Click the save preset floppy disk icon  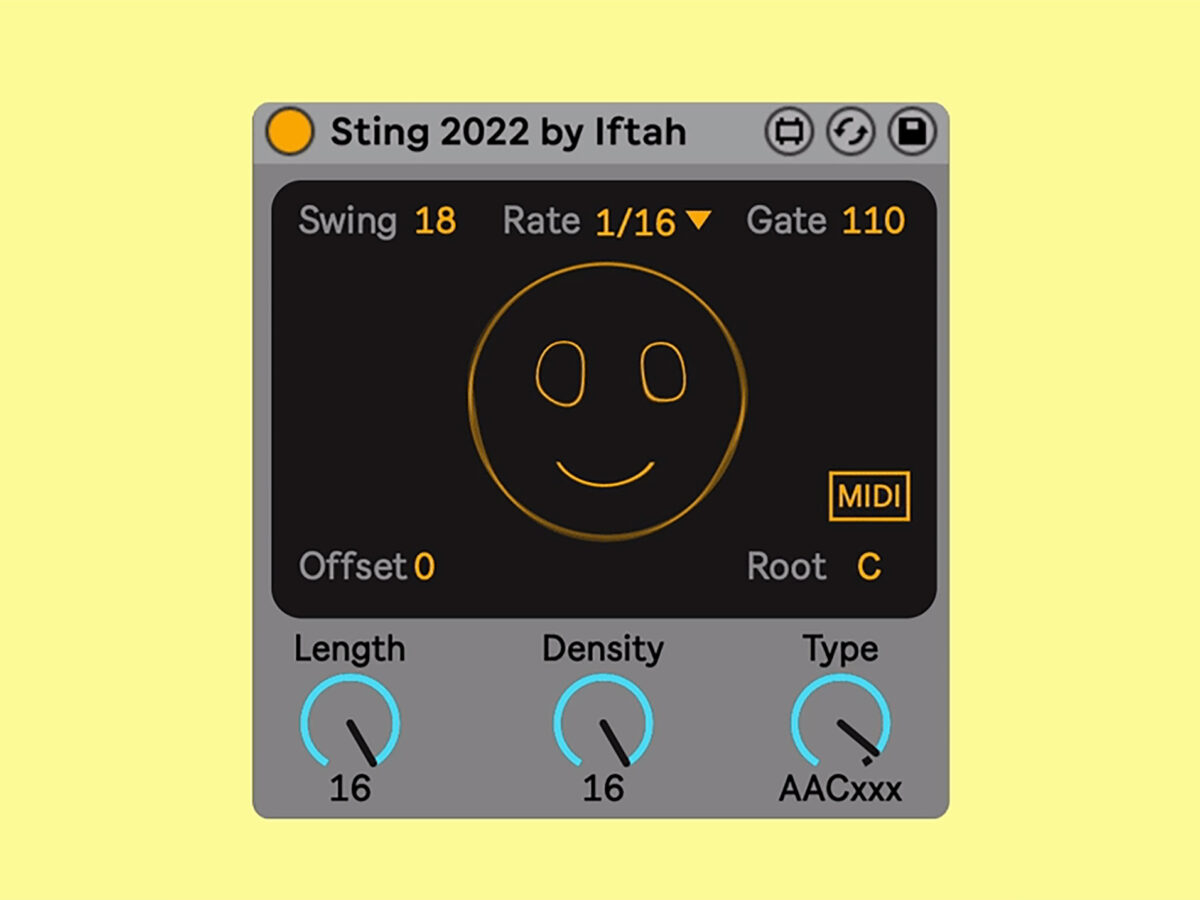[911, 132]
